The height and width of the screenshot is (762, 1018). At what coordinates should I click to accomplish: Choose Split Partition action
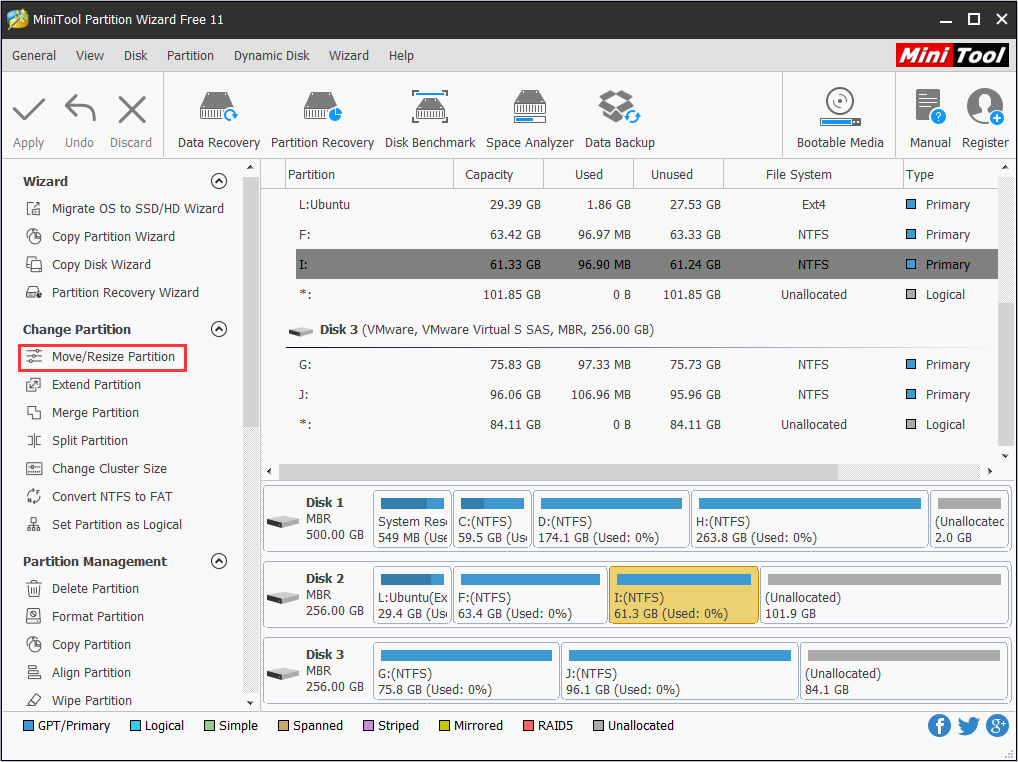coord(77,440)
